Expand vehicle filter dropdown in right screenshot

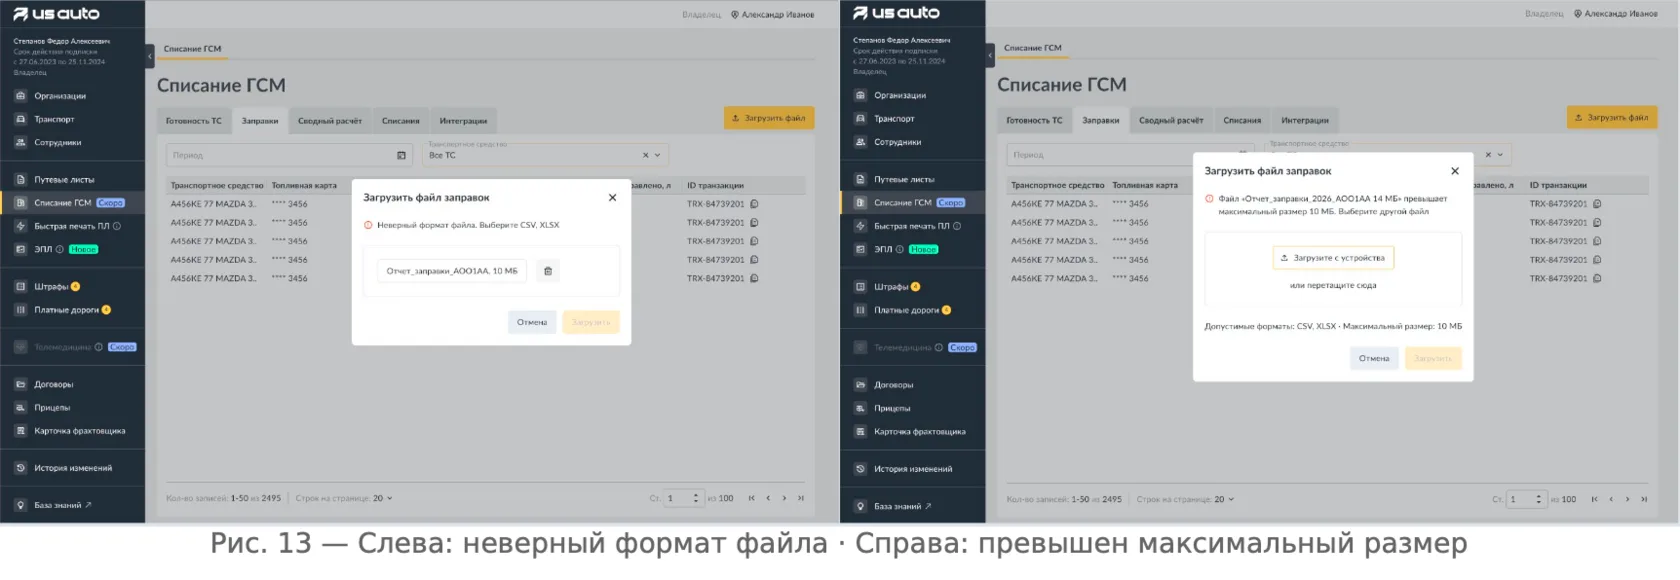(1500, 155)
